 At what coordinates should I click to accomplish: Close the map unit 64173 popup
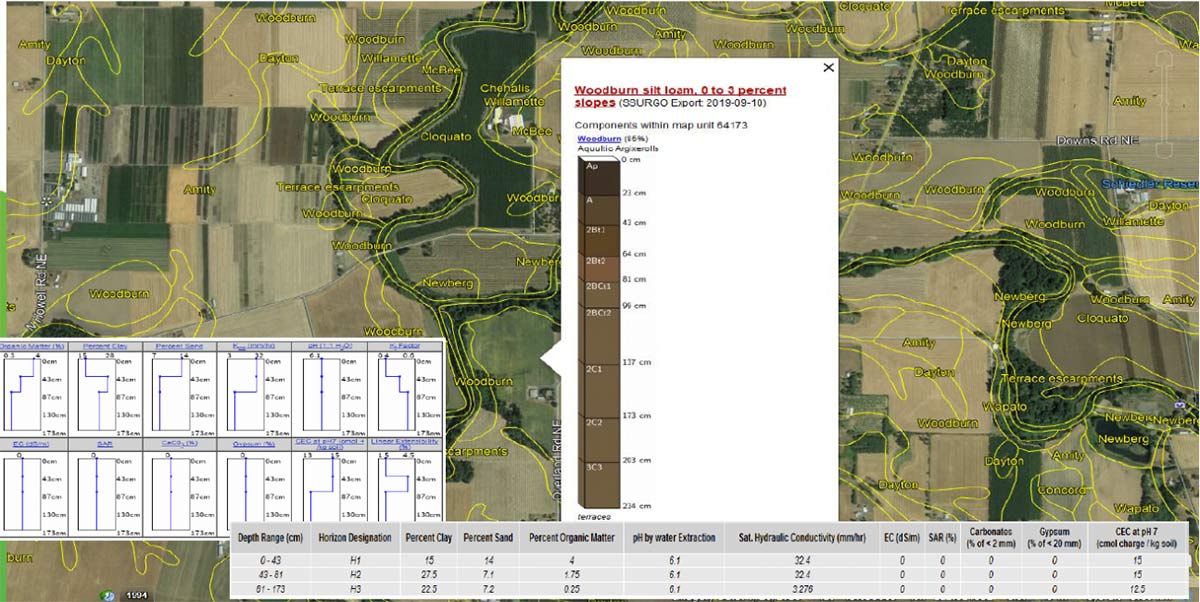pos(828,67)
